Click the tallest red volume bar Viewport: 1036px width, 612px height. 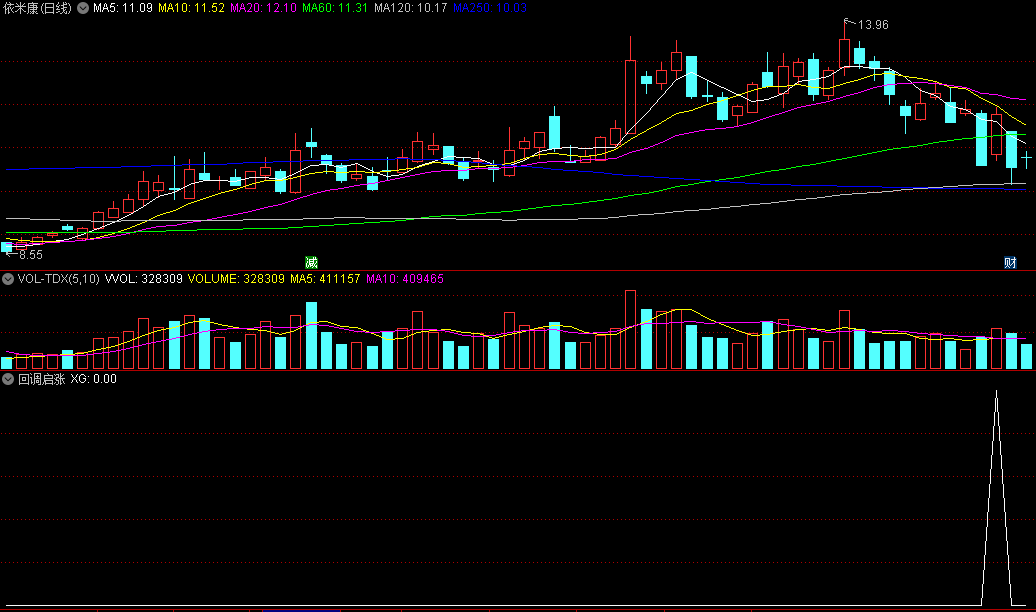coord(630,329)
